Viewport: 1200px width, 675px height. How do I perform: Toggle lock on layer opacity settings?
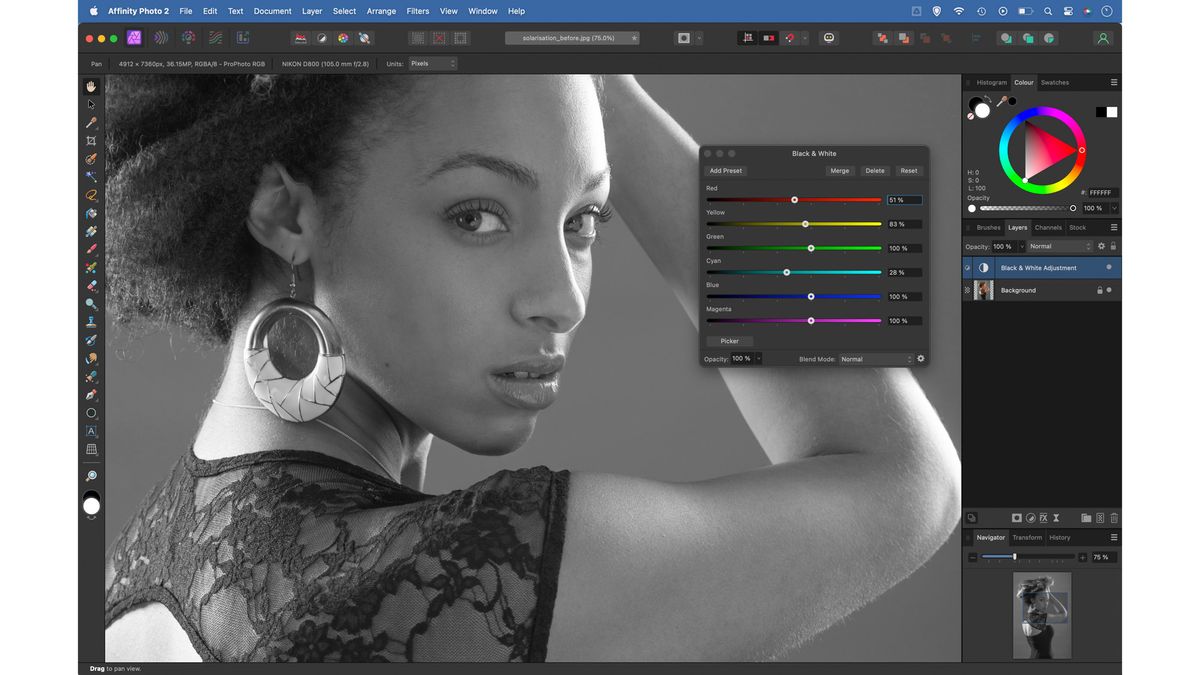point(1113,246)
